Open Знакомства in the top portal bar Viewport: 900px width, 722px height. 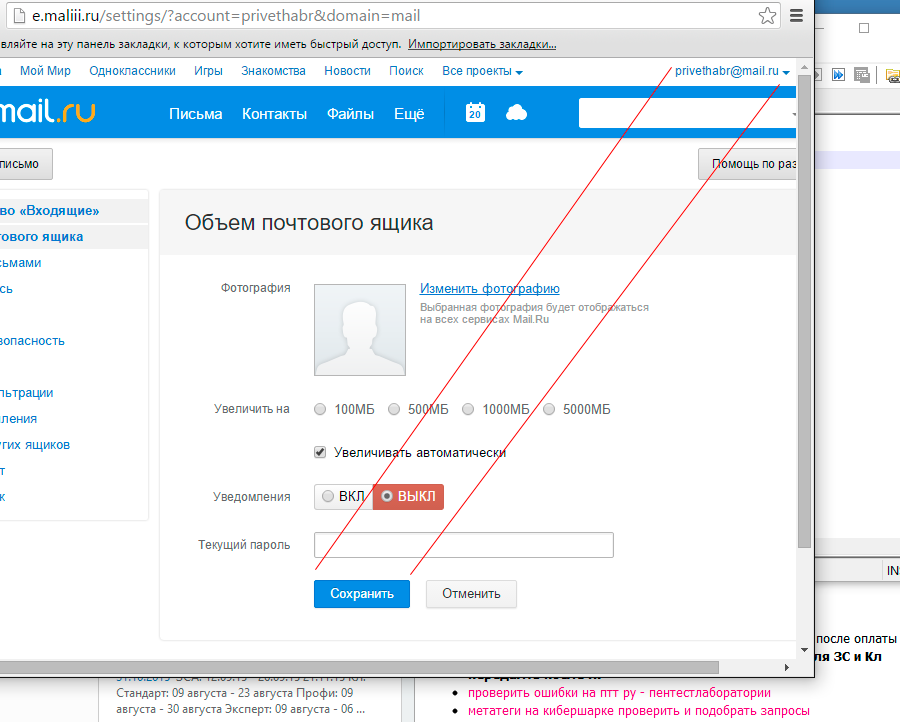[273, 71]
